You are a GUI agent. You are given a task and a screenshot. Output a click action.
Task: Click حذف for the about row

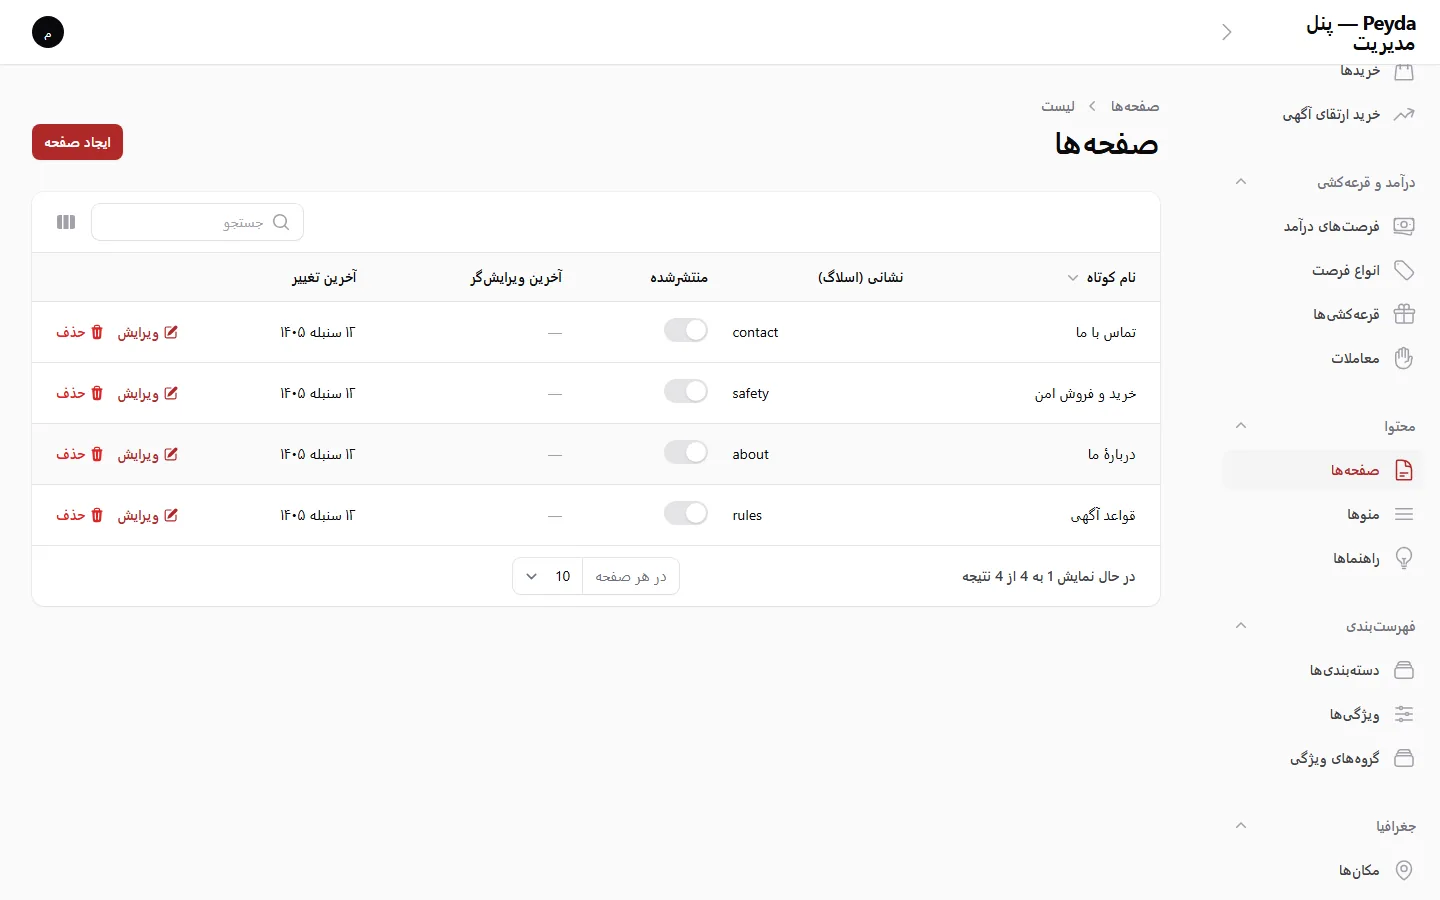click(x=80, y=454)
